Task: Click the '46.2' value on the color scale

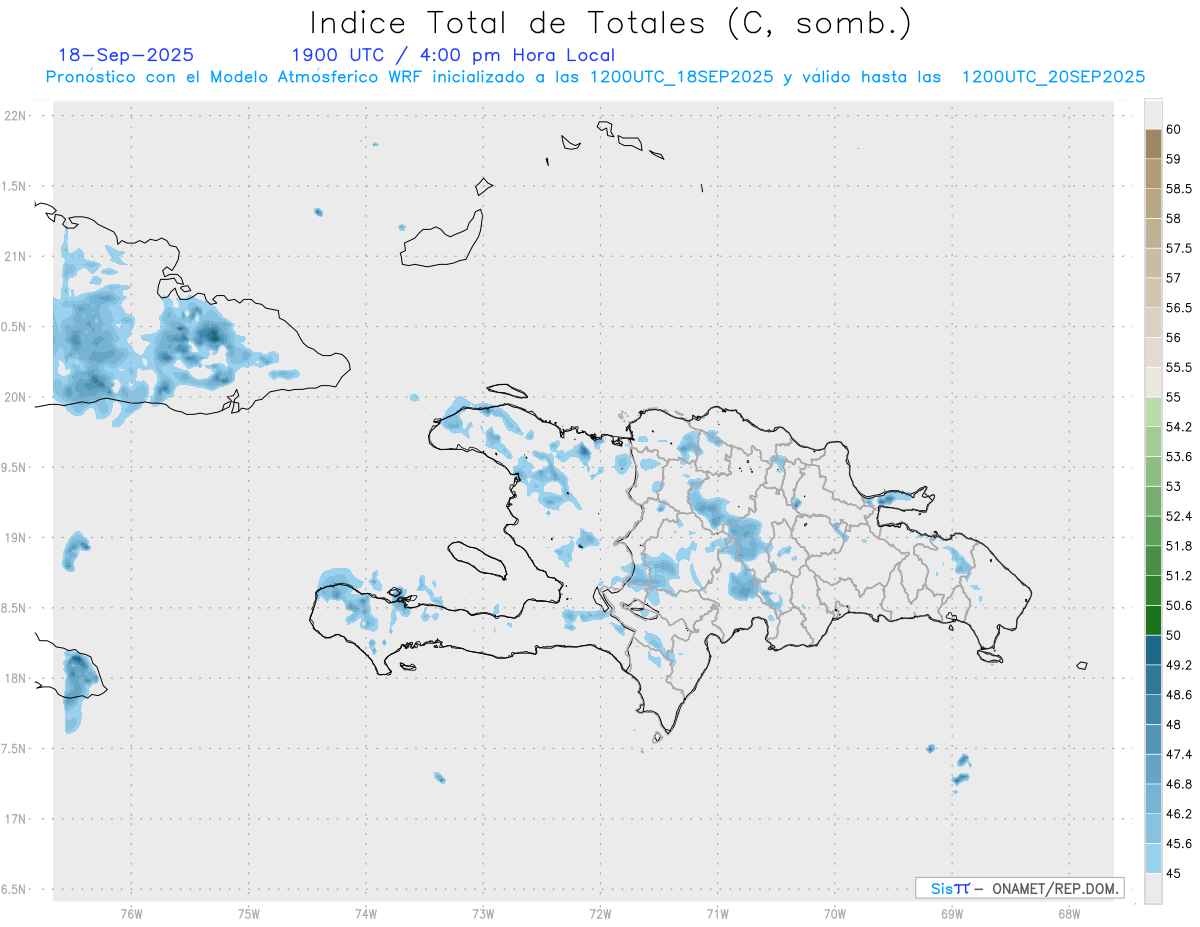Action: pyautogui.click(x=1179, y=814)
